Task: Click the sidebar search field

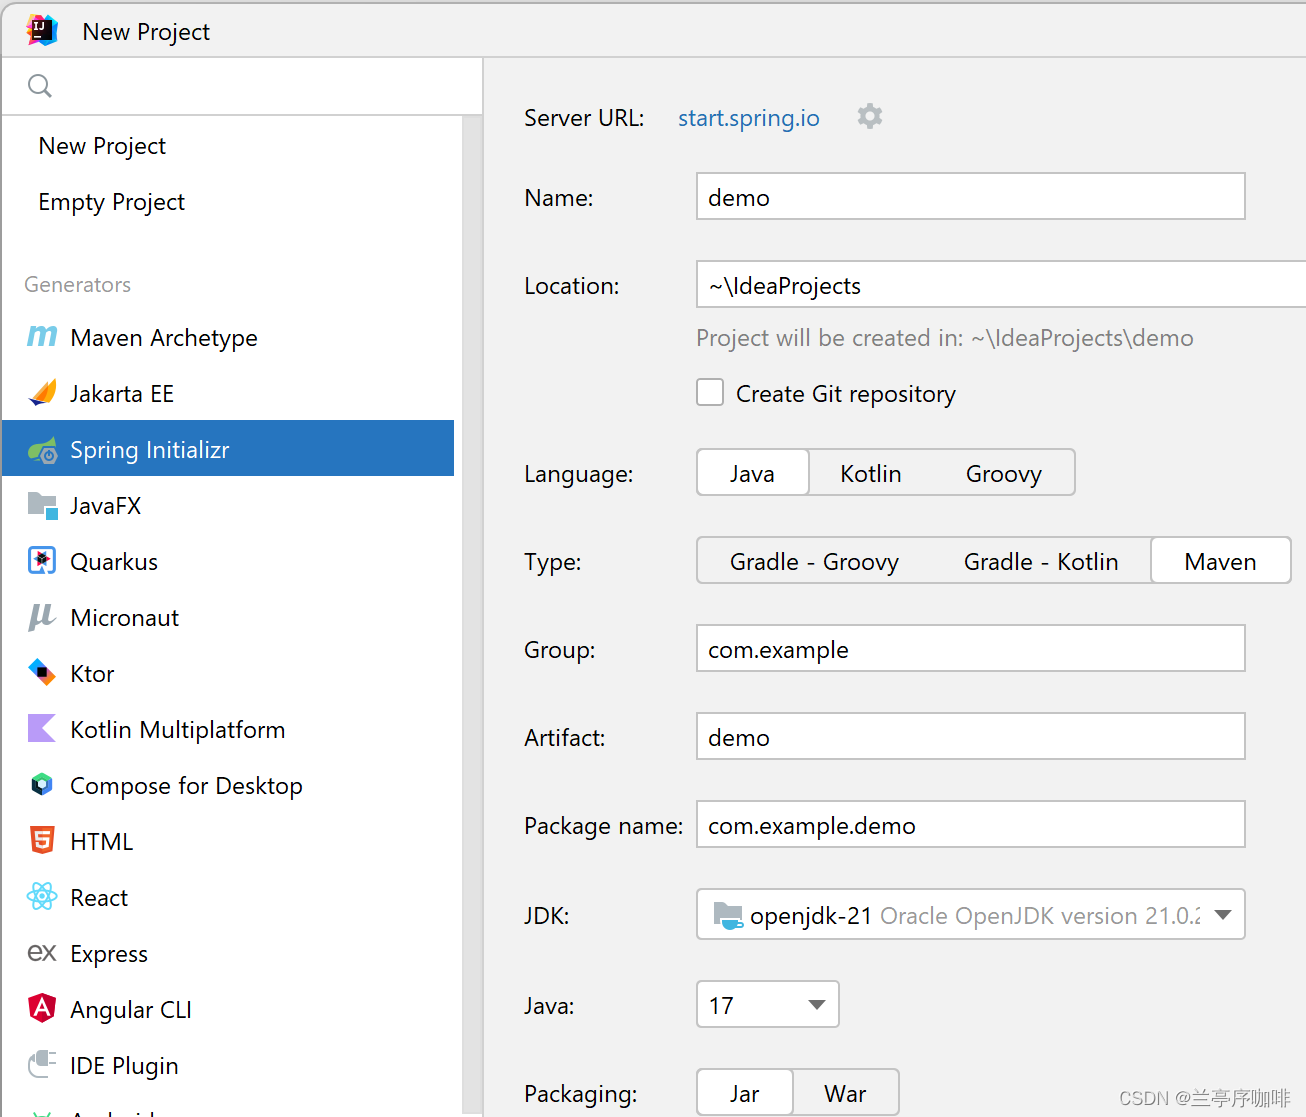Action: (x=242, y=86)
